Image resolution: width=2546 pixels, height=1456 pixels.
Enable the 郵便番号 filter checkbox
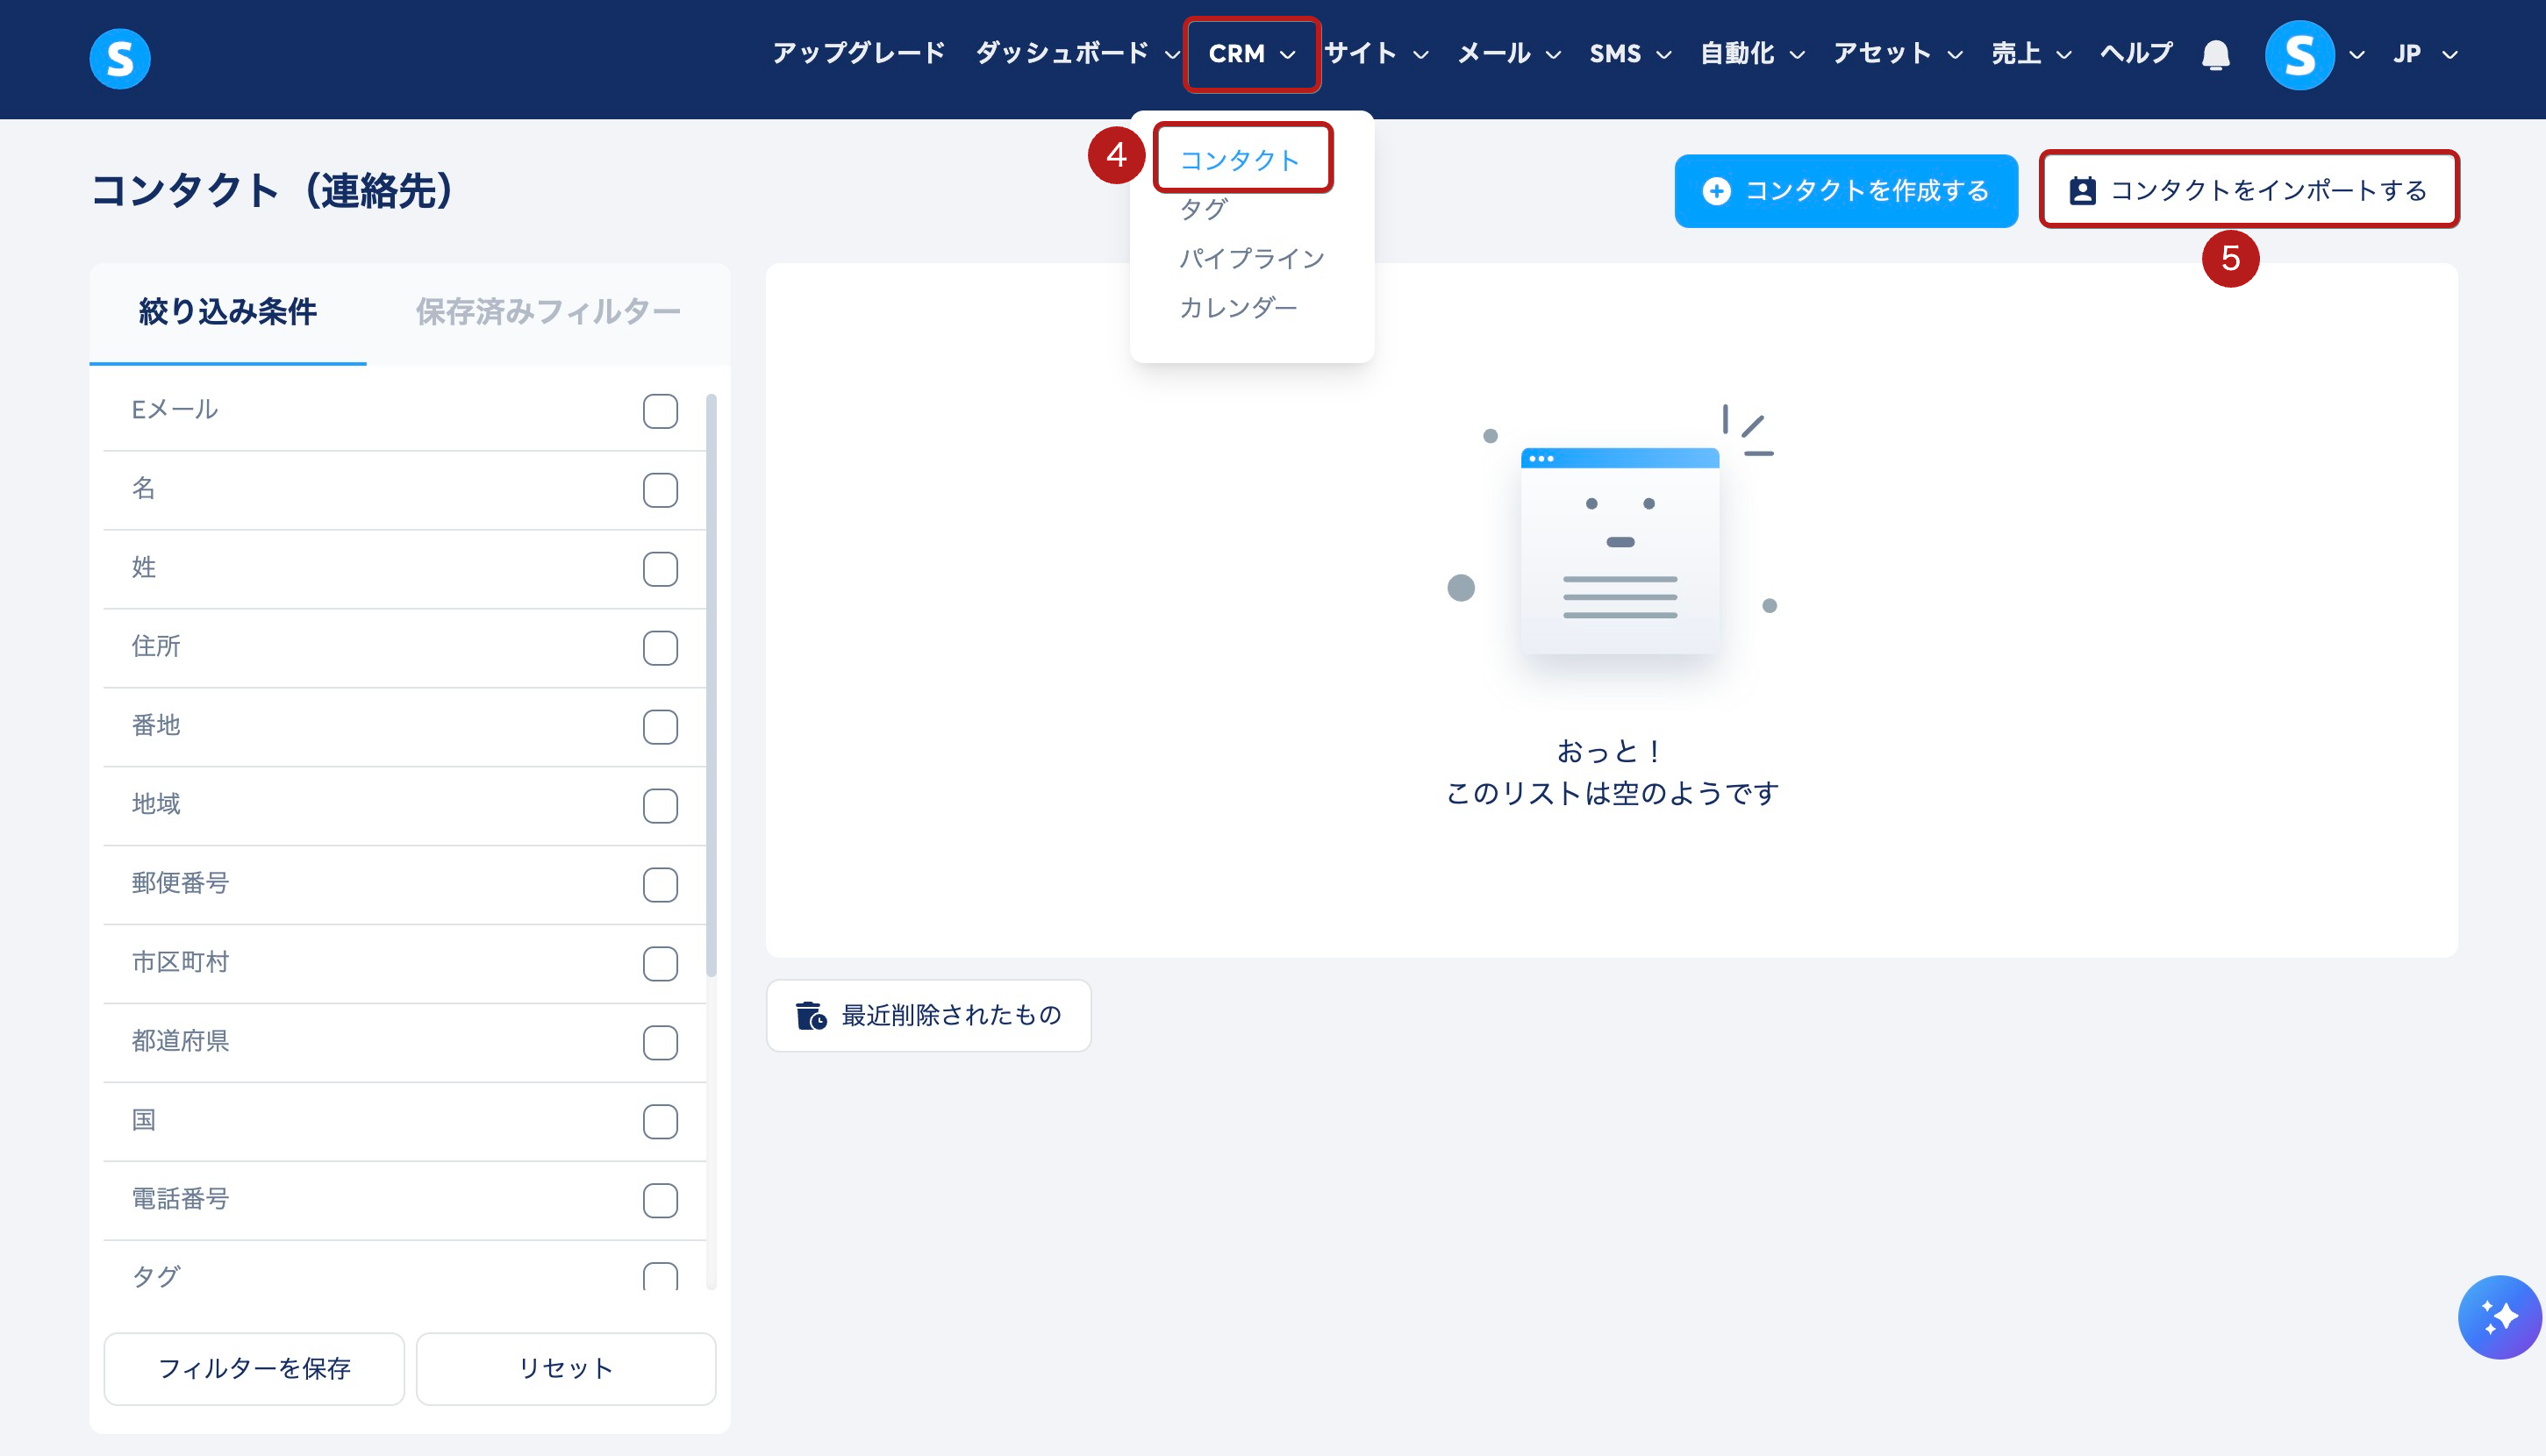(660, 885)
